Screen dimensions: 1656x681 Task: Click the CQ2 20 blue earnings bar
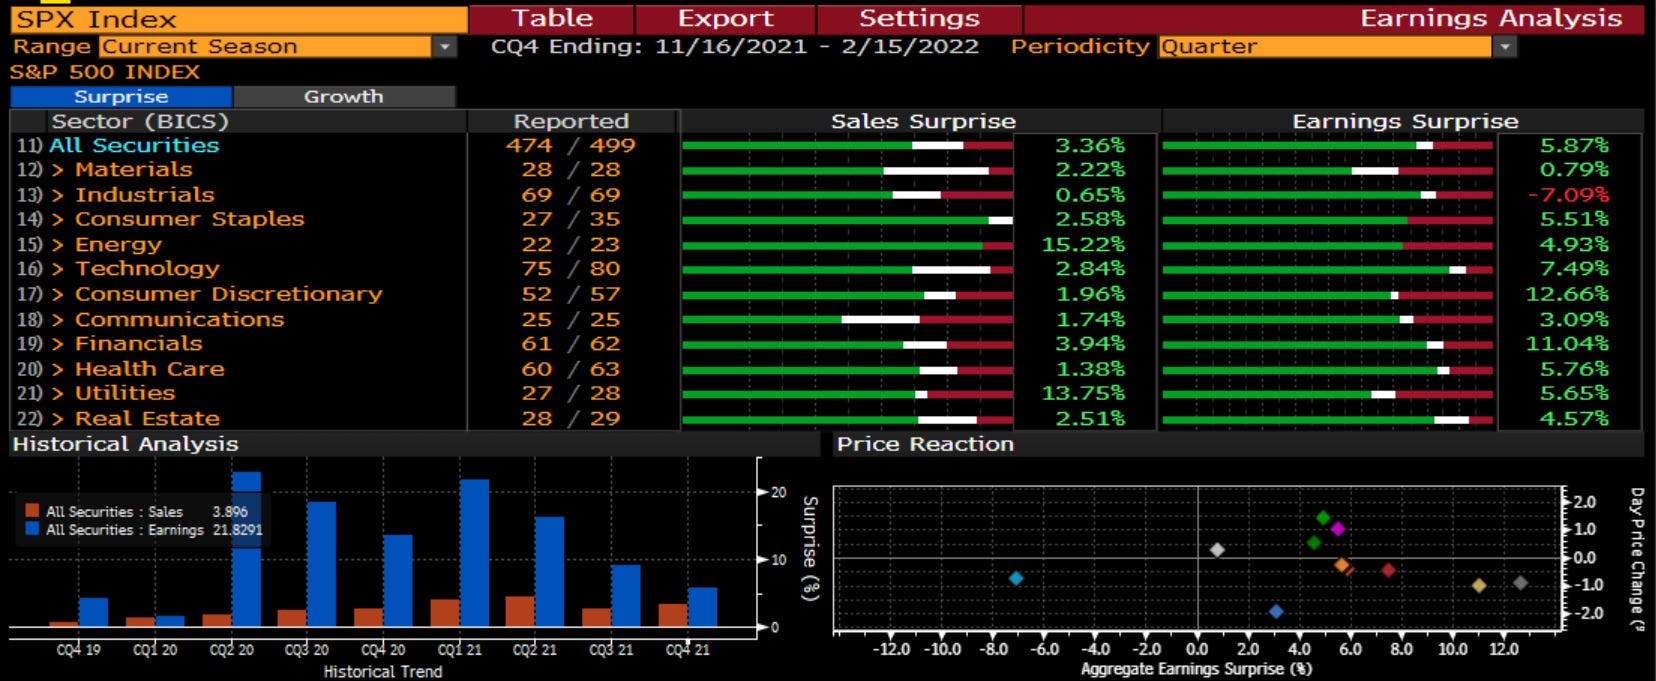[x=246, y=549]
